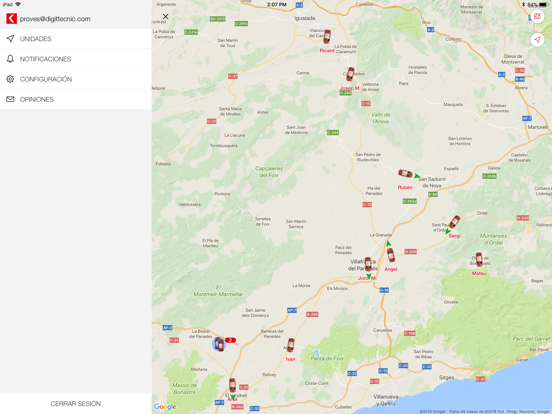Click the Google logo on the map

tap(165, 407)
